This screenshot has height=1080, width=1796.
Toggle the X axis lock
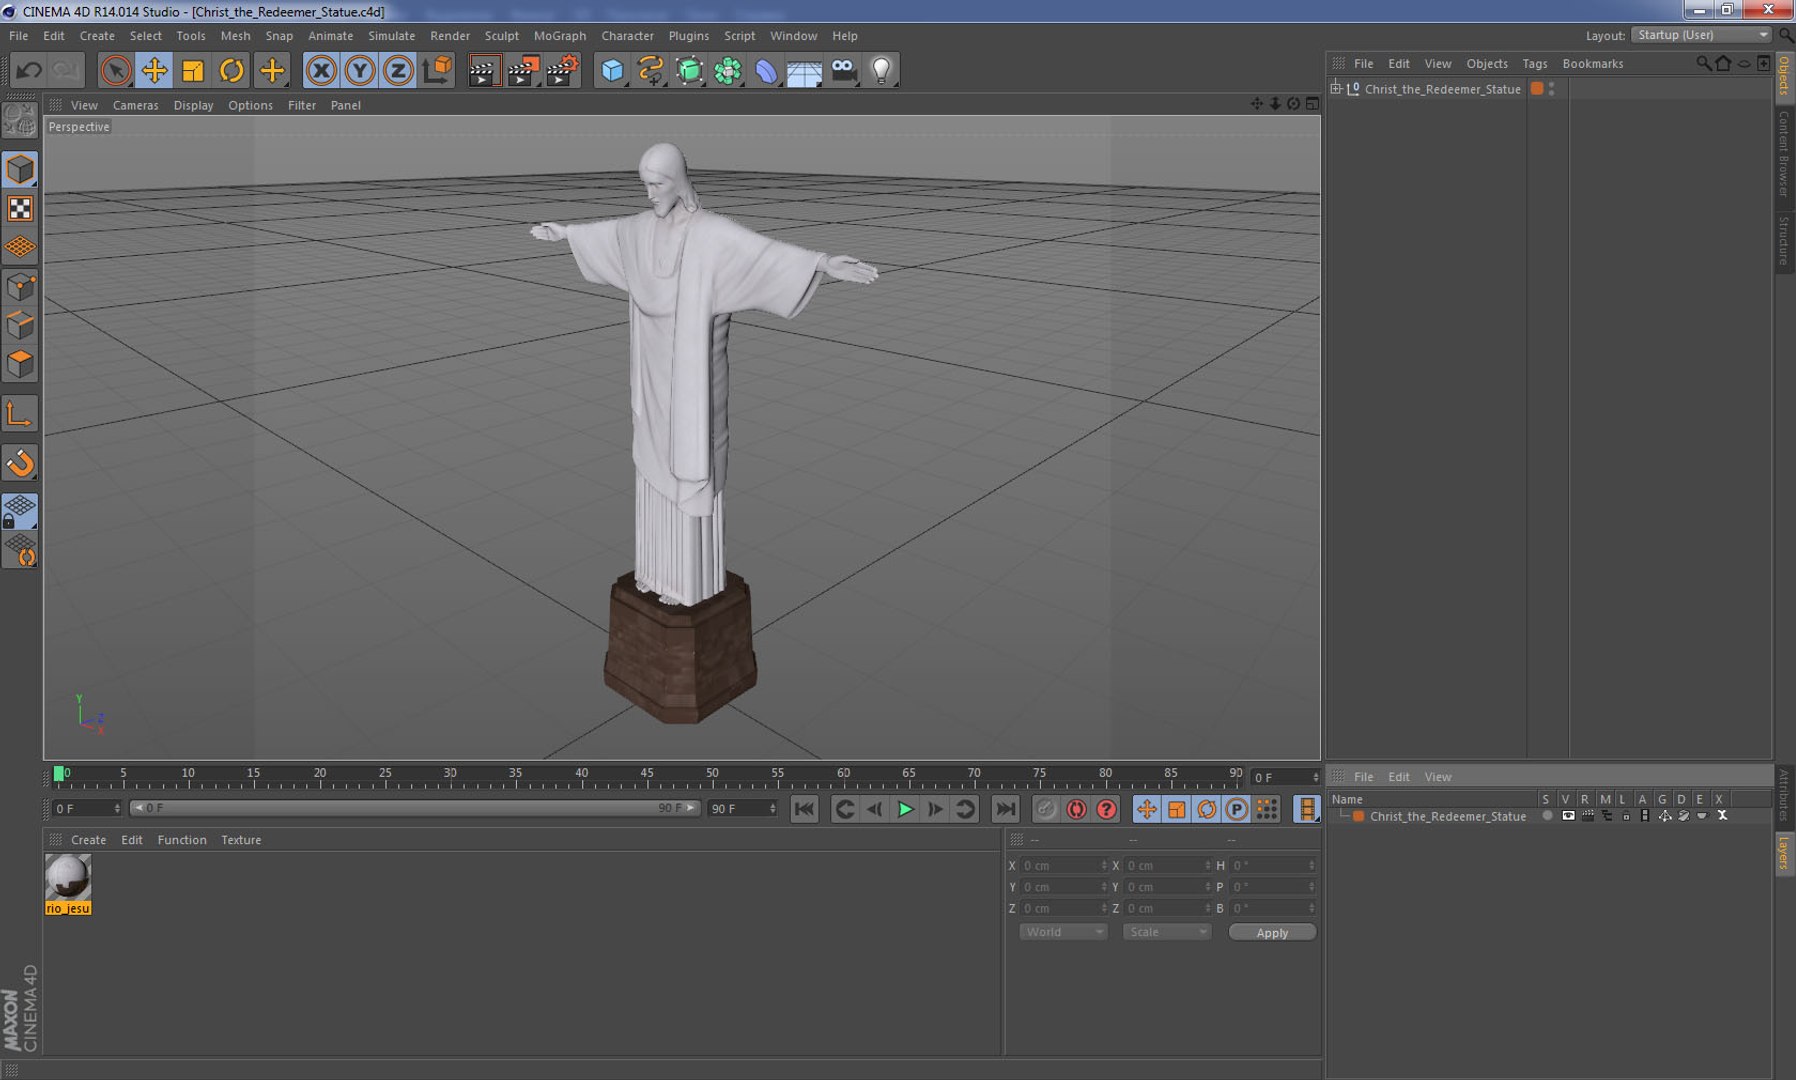coord(321,70)
